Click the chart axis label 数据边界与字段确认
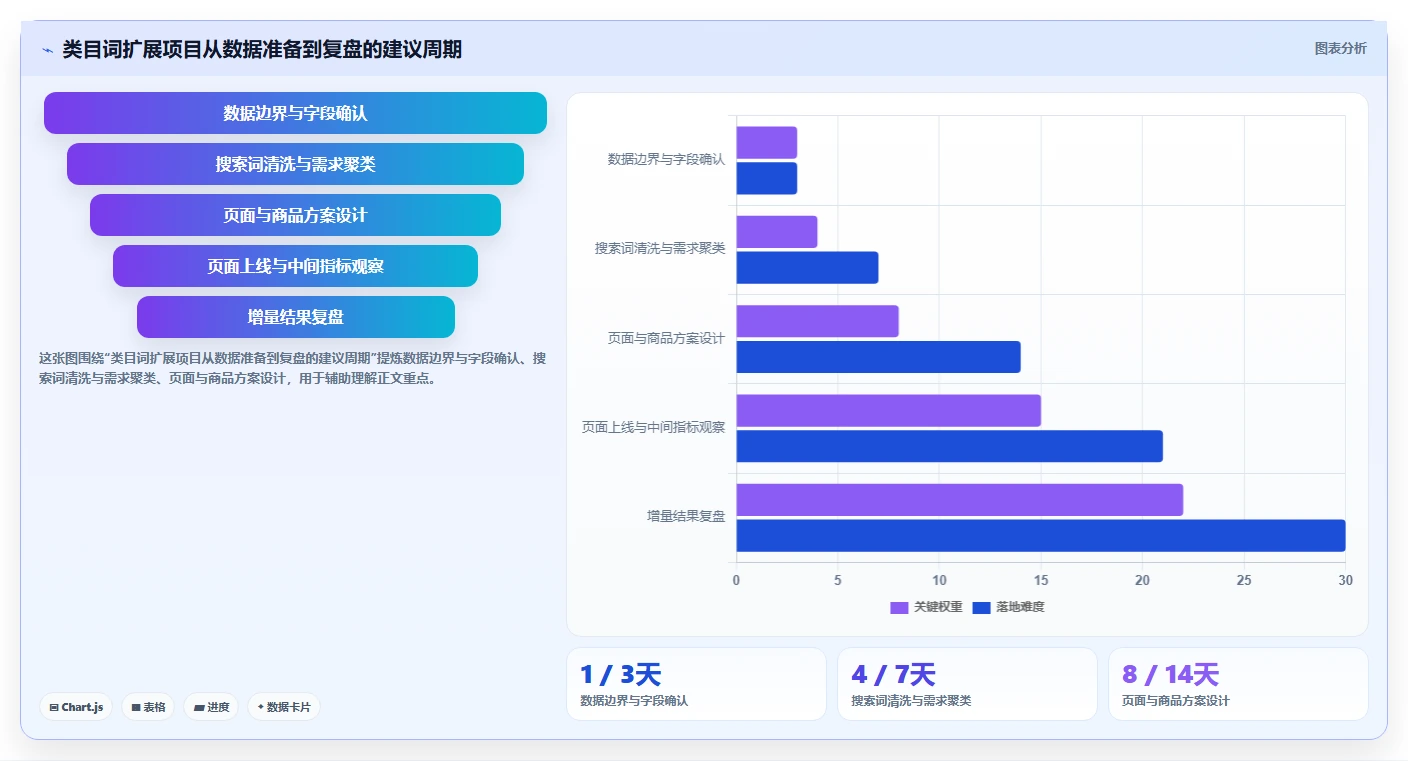Screen dimensions: 1408x761 pos(667,160)
